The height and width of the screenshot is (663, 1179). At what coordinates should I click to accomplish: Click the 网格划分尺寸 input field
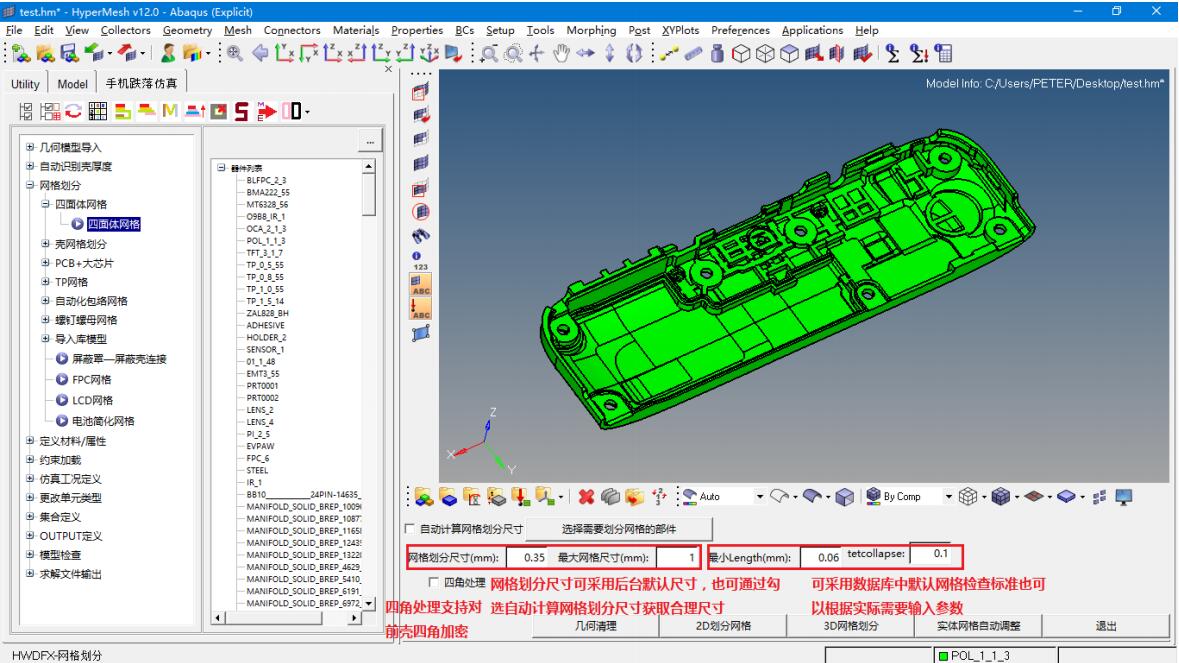[527, 557]
